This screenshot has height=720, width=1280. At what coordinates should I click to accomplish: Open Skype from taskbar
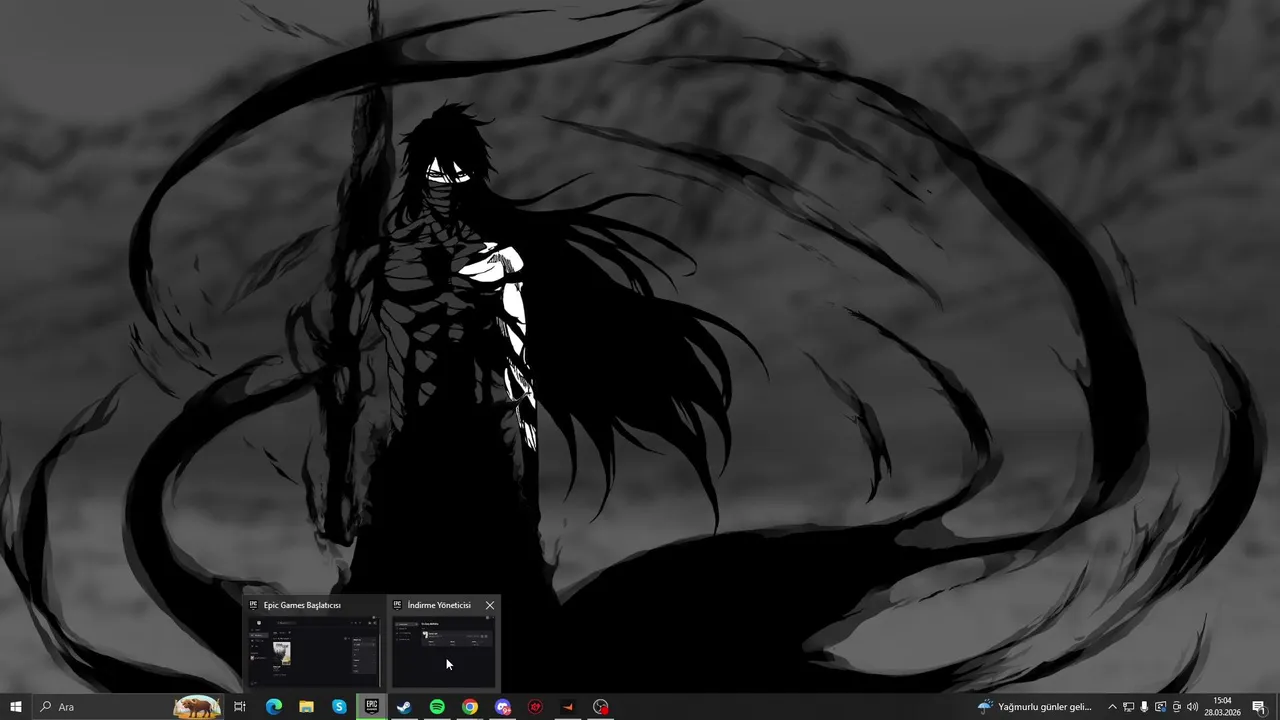(339, 707)
